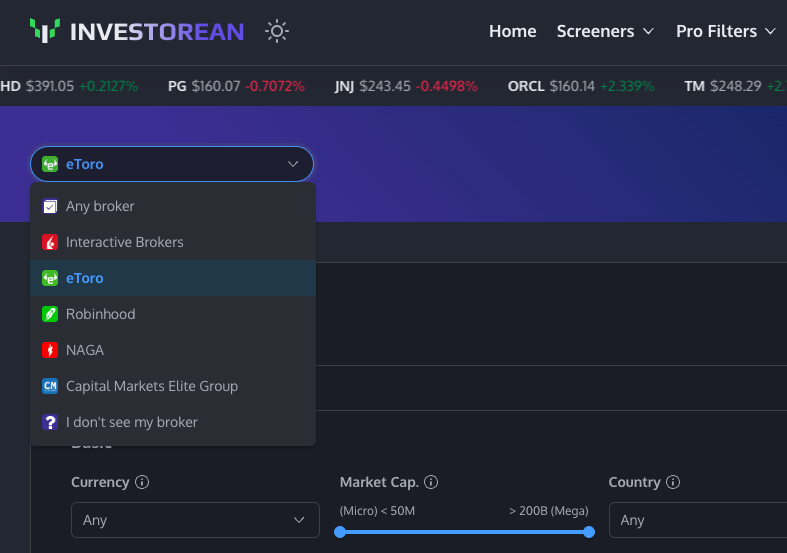The height and width of the screenshot is (553, 787).
Task: Collapse the eToro broker dropdown
Action: click(x=172, y=164)
